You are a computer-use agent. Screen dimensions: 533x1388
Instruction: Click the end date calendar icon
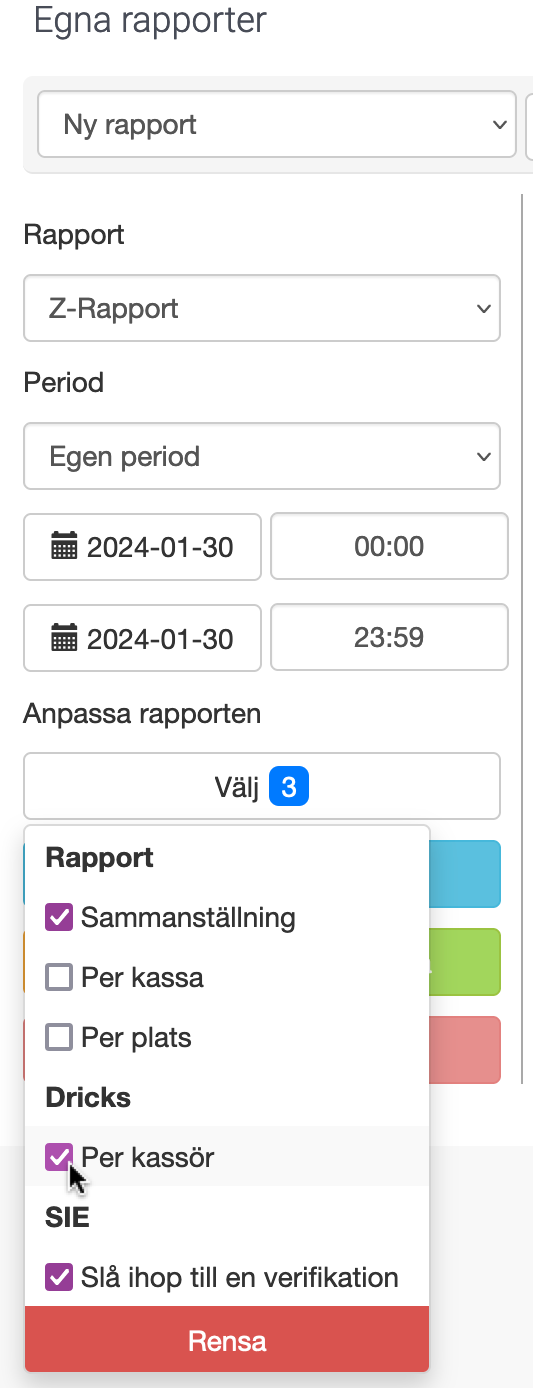point(64,638)
